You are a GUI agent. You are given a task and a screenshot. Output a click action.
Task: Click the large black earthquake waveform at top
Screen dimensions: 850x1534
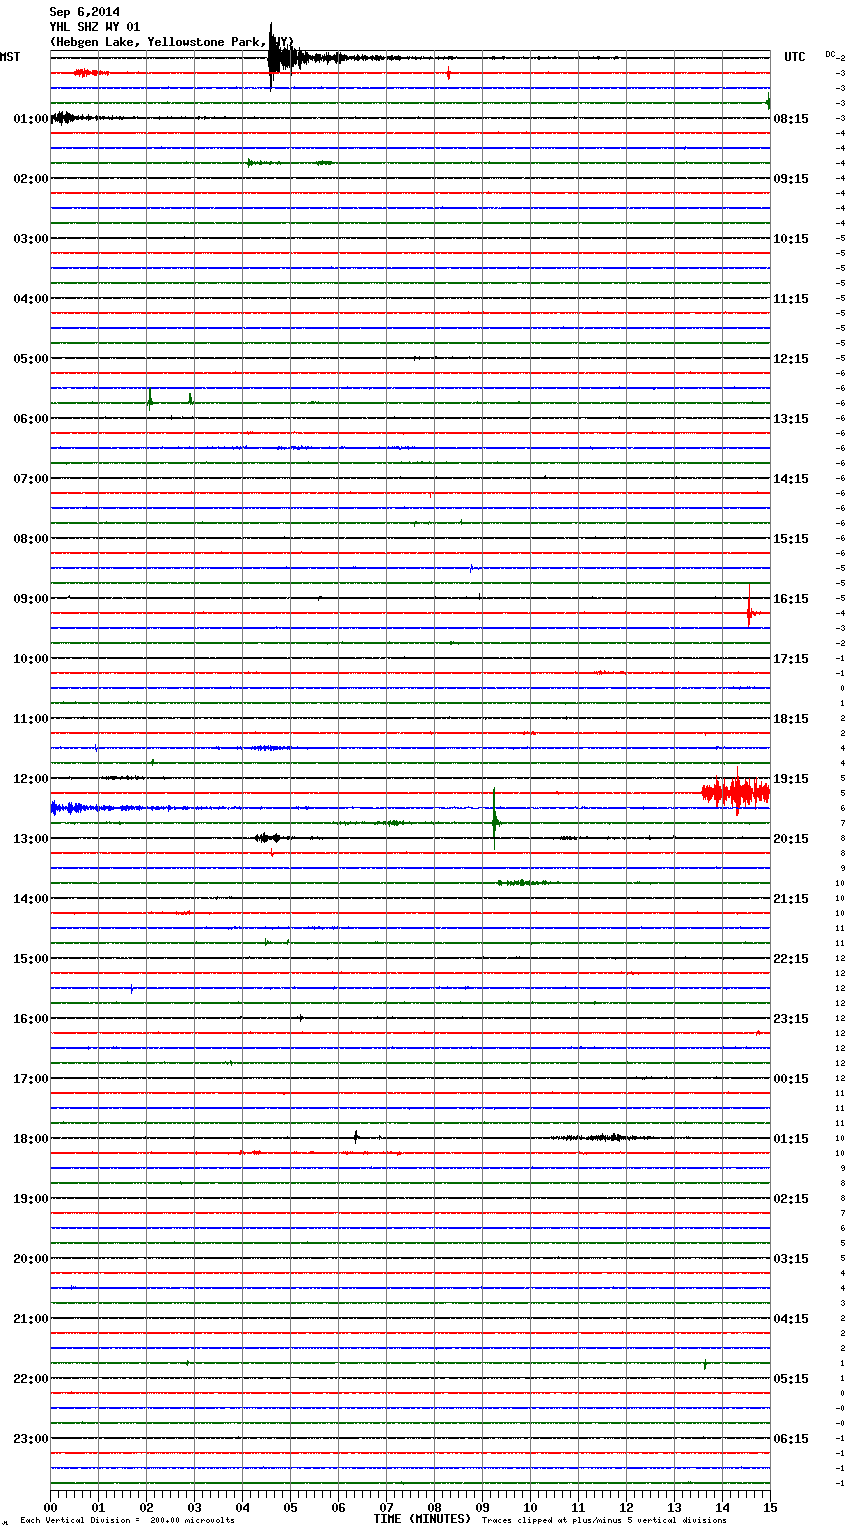[280, 58]
